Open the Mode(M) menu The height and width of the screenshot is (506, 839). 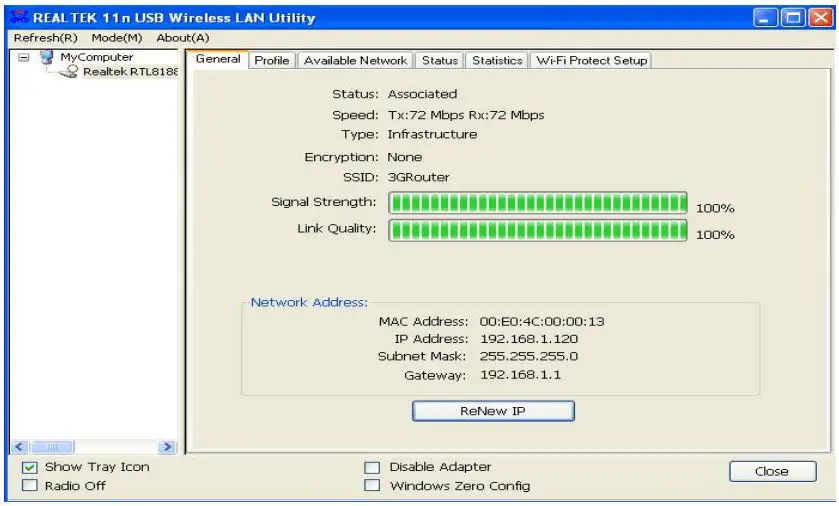click(117, 38)
